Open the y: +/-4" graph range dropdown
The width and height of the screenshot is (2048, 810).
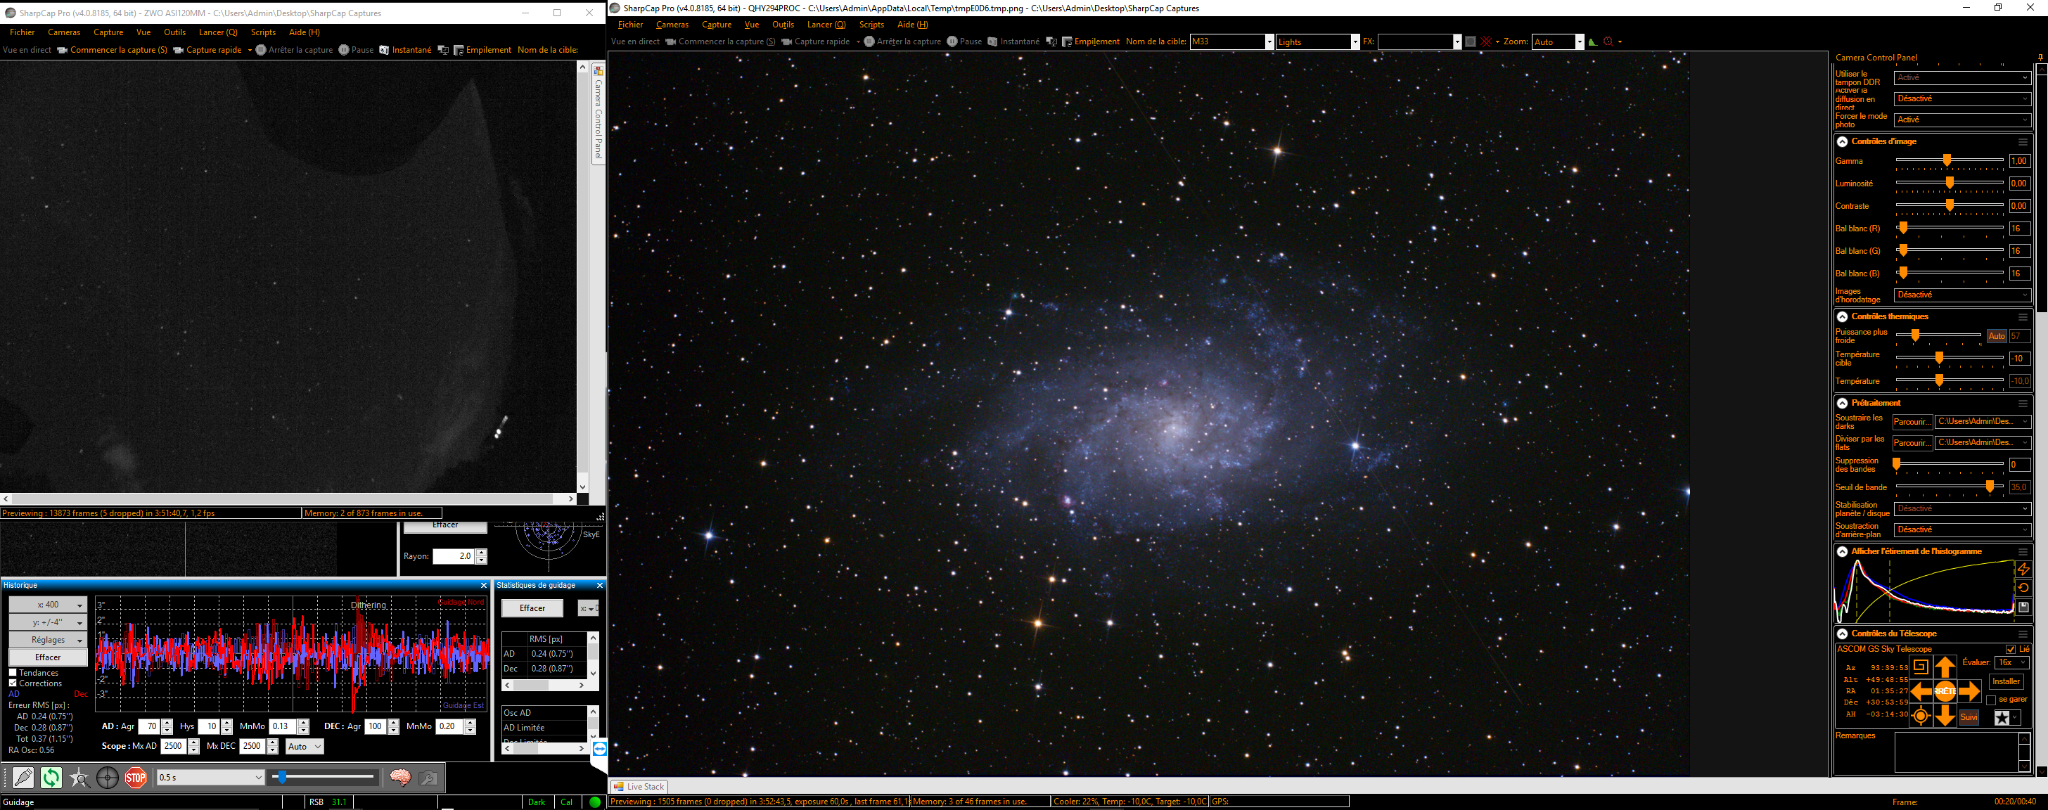click(x=48, y=622)
